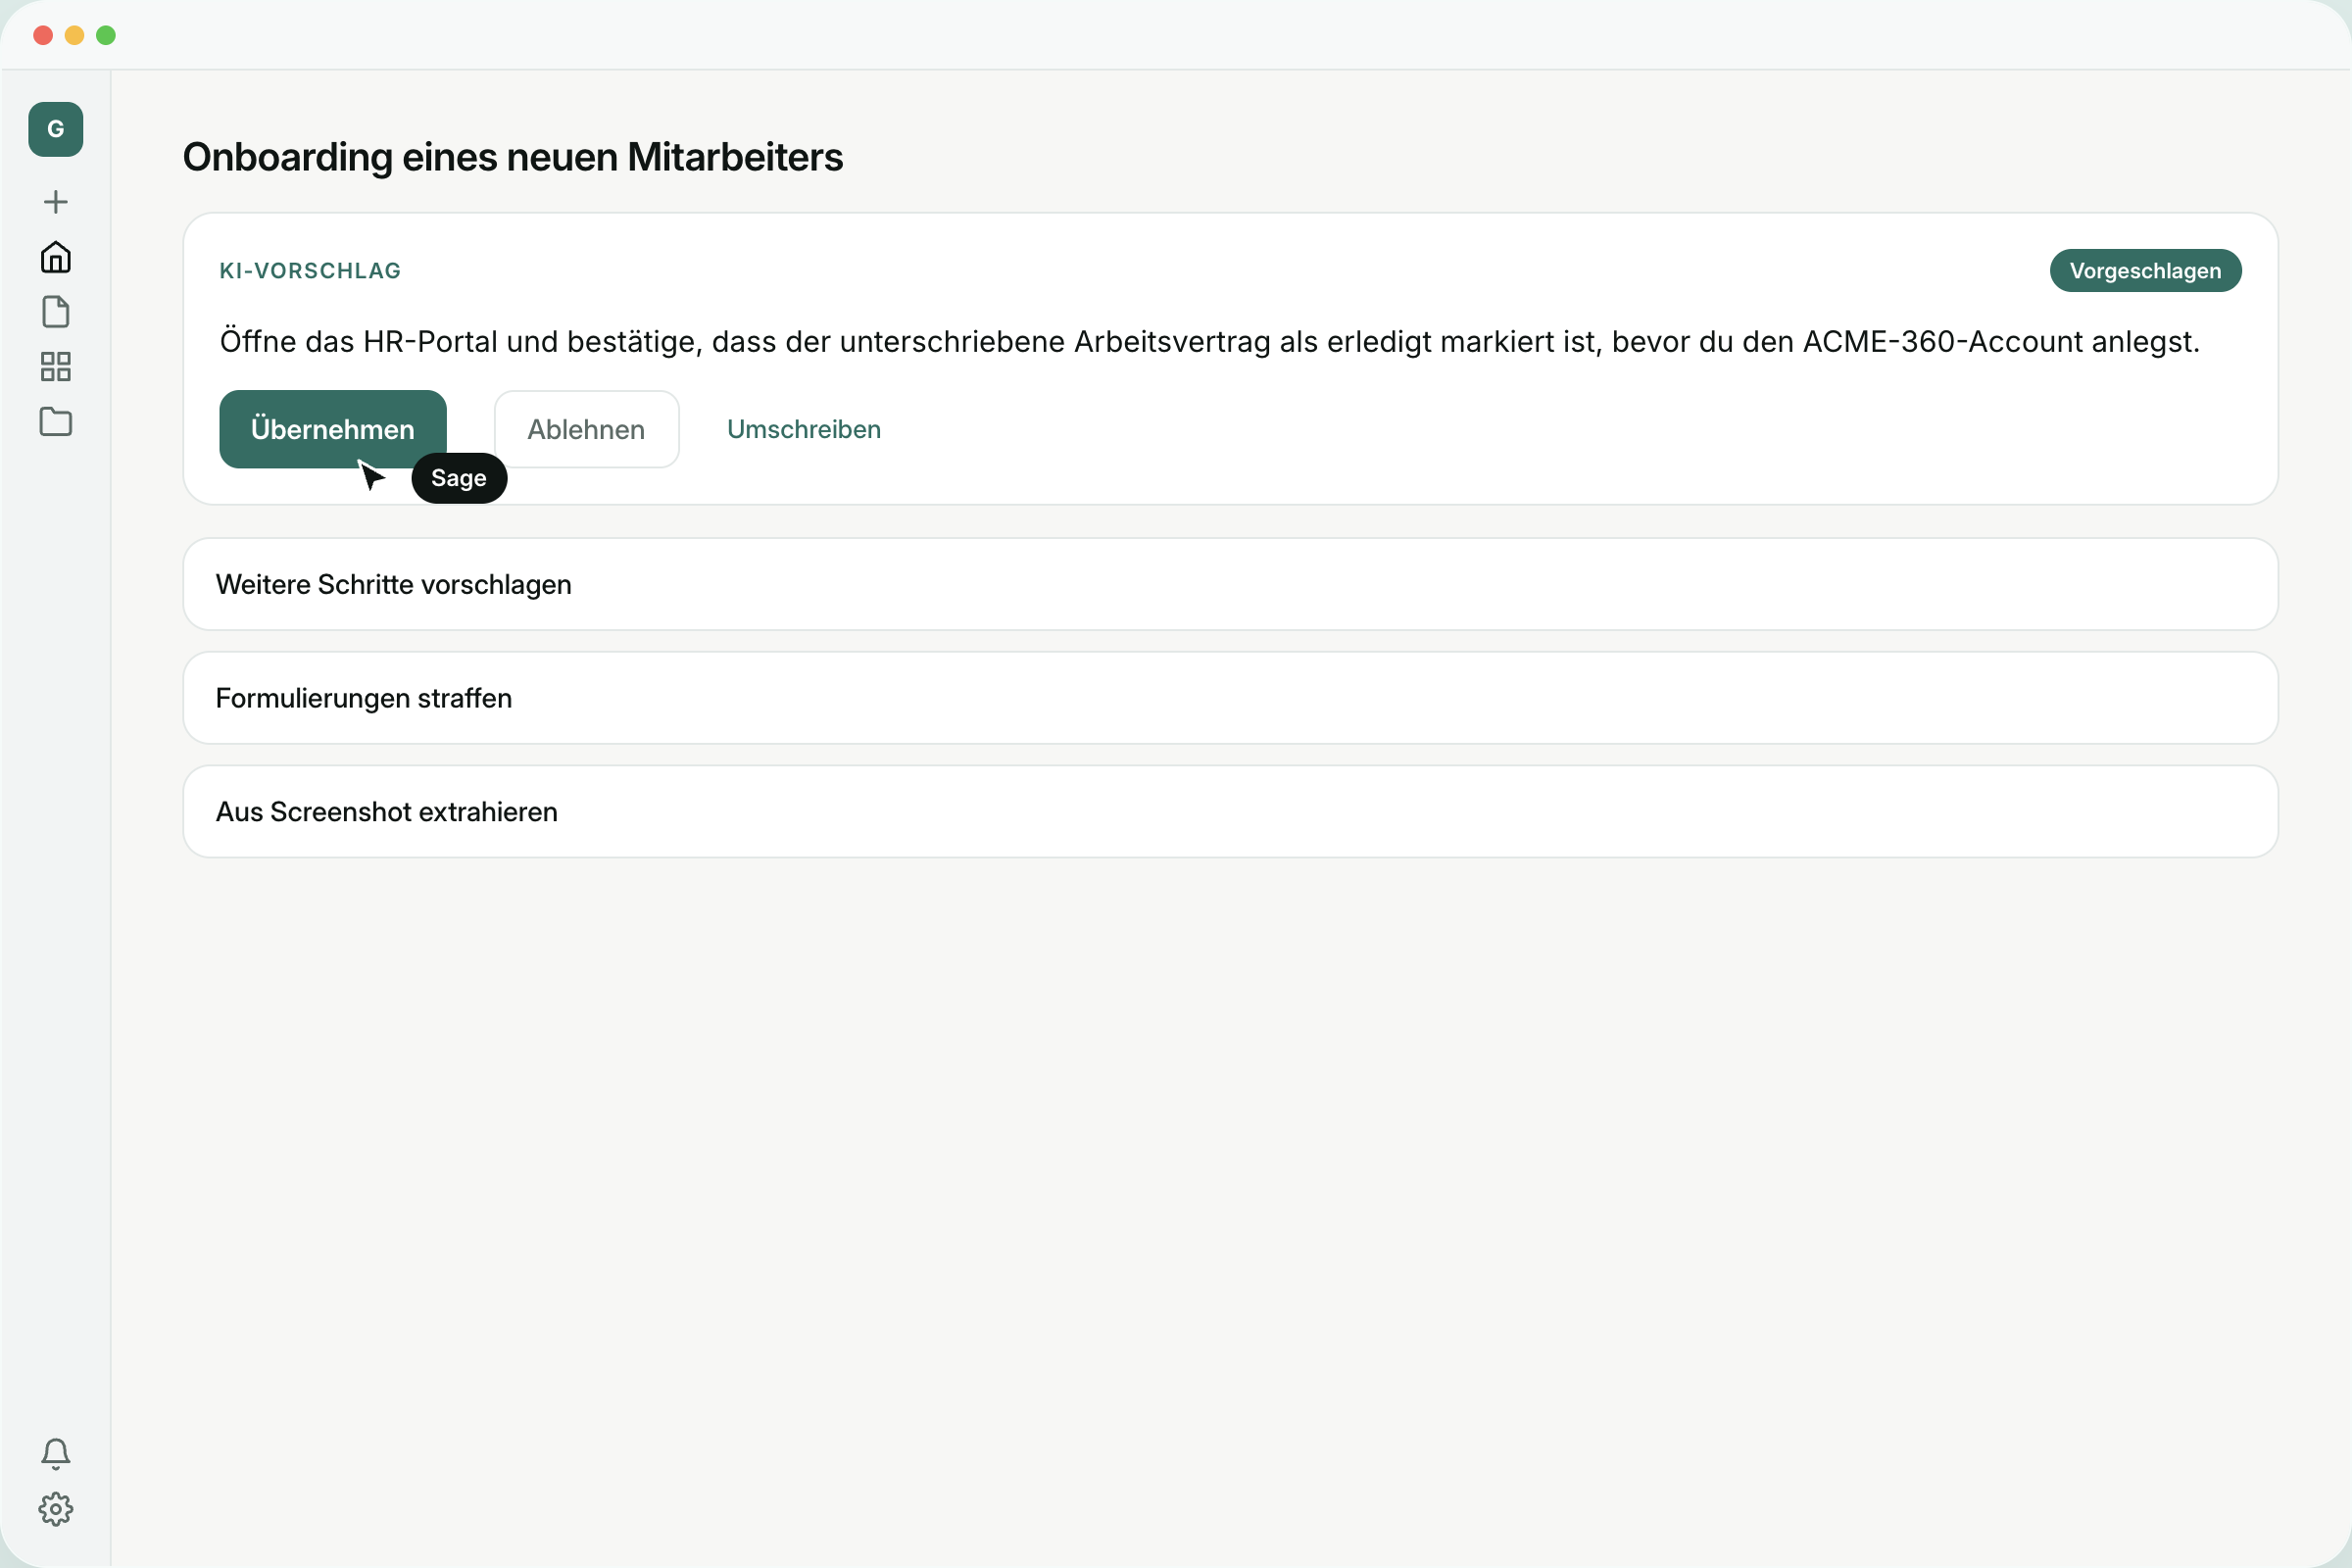Viewport: 2352px width, 1568px height.
Task: Show notifications via bell icon
Action: point(56,1454)
